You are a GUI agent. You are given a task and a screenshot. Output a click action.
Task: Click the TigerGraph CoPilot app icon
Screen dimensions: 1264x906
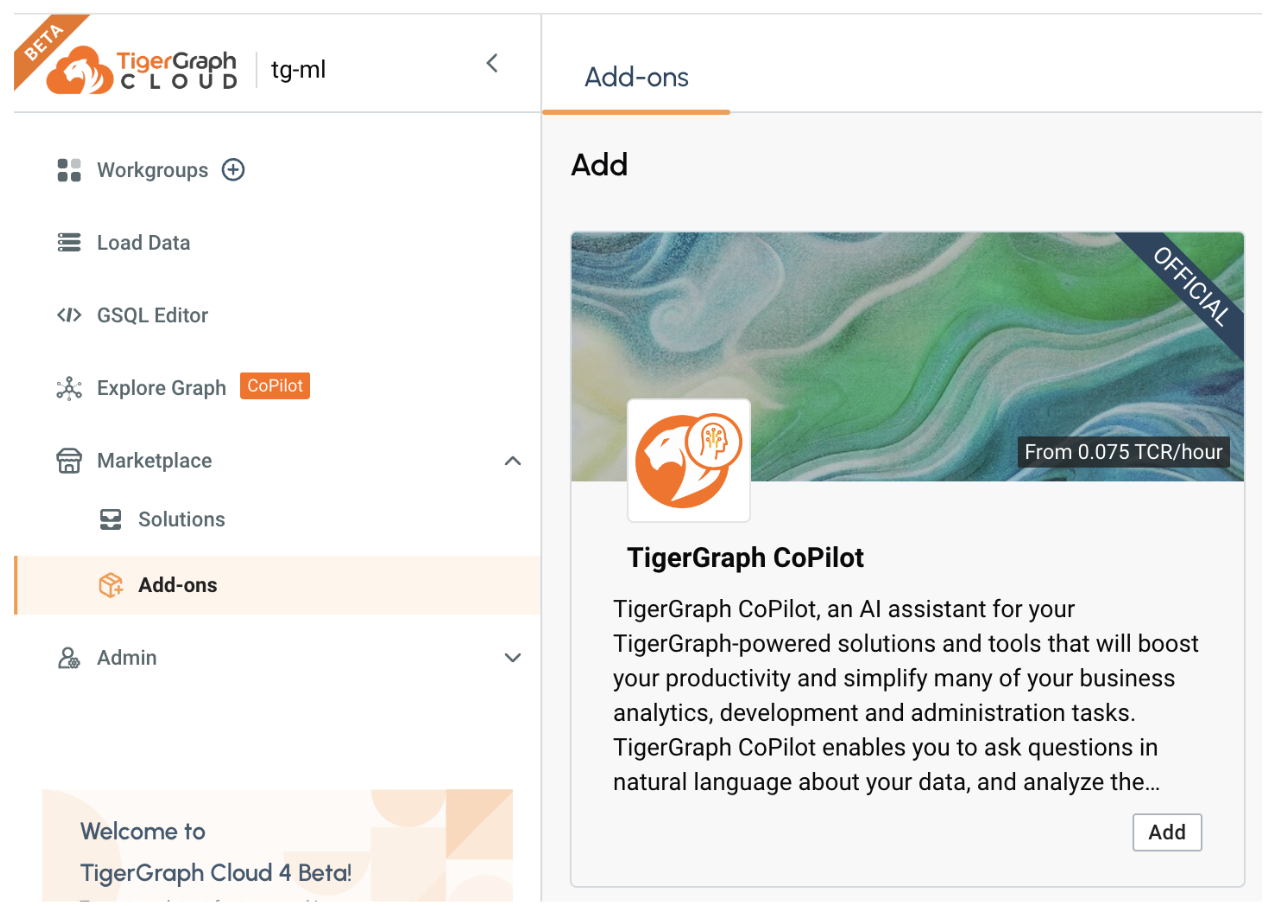[688, 460]
